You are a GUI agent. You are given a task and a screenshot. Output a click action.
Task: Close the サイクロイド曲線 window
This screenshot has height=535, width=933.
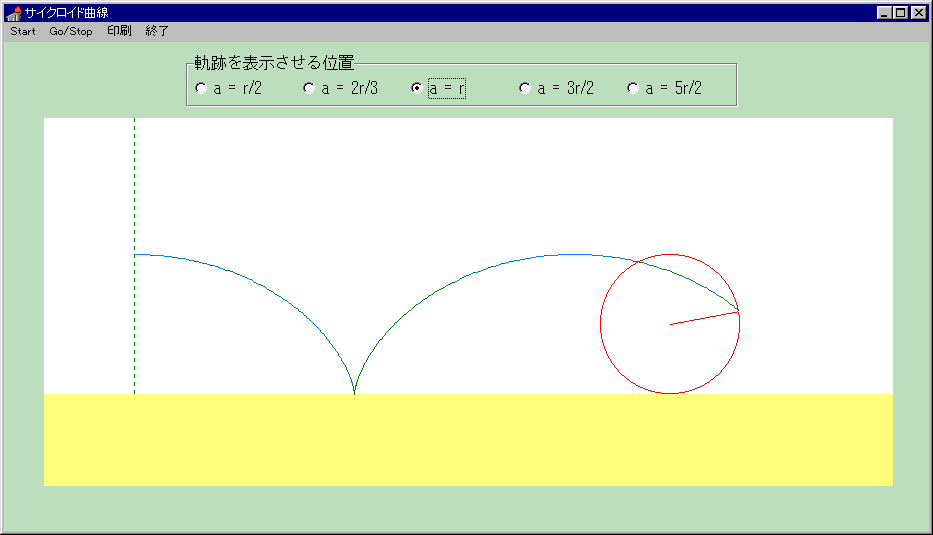point(918,13)
